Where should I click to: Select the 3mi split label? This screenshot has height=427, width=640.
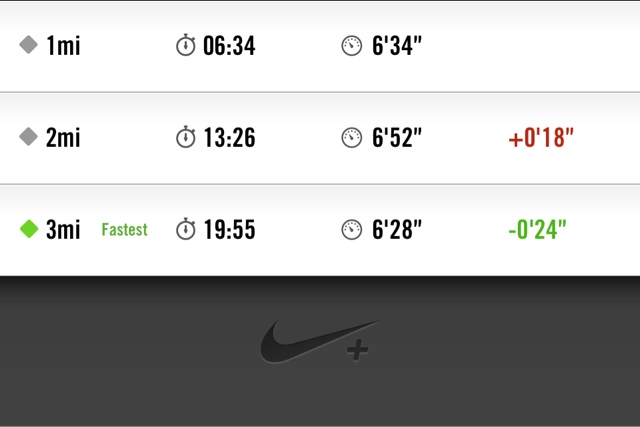coord(63,229)
